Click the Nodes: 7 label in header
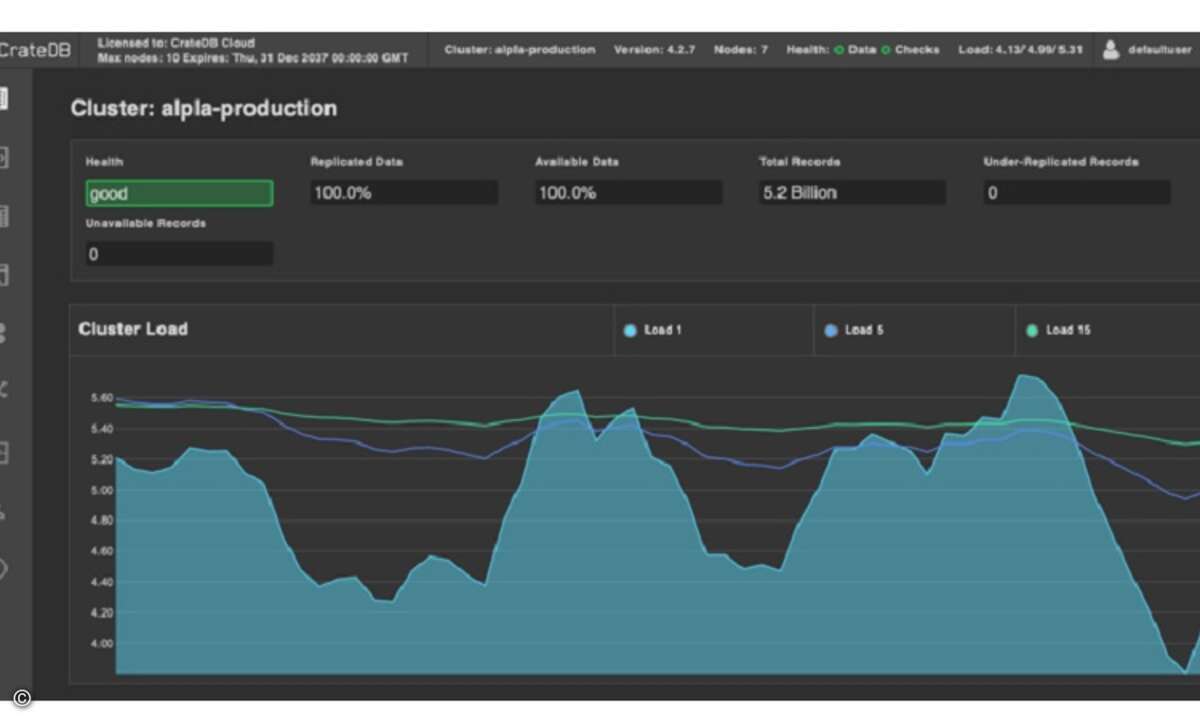 (x=740, y=50)
